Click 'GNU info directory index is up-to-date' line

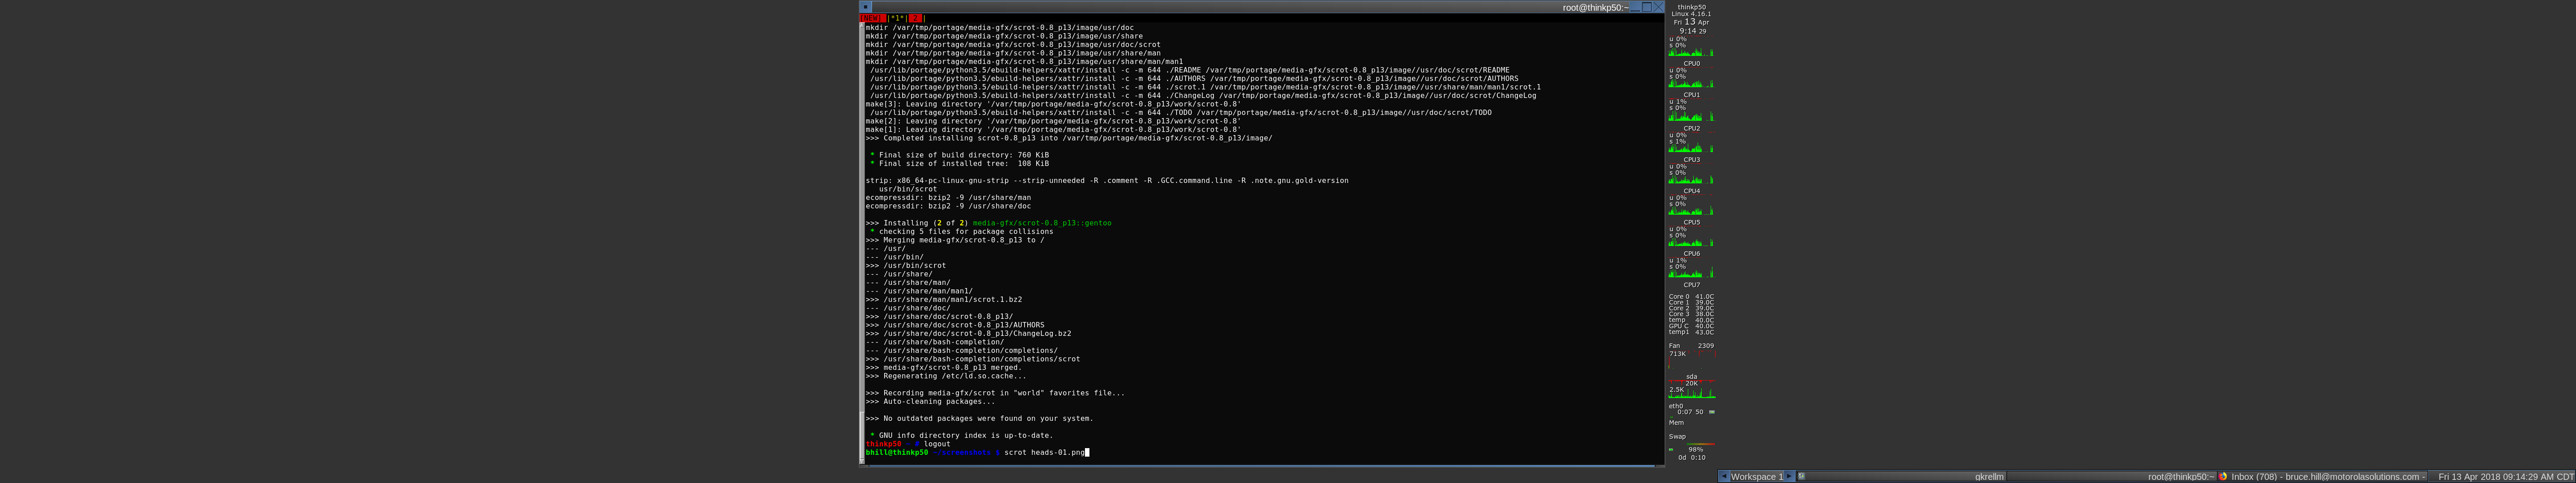pos(961,435)
